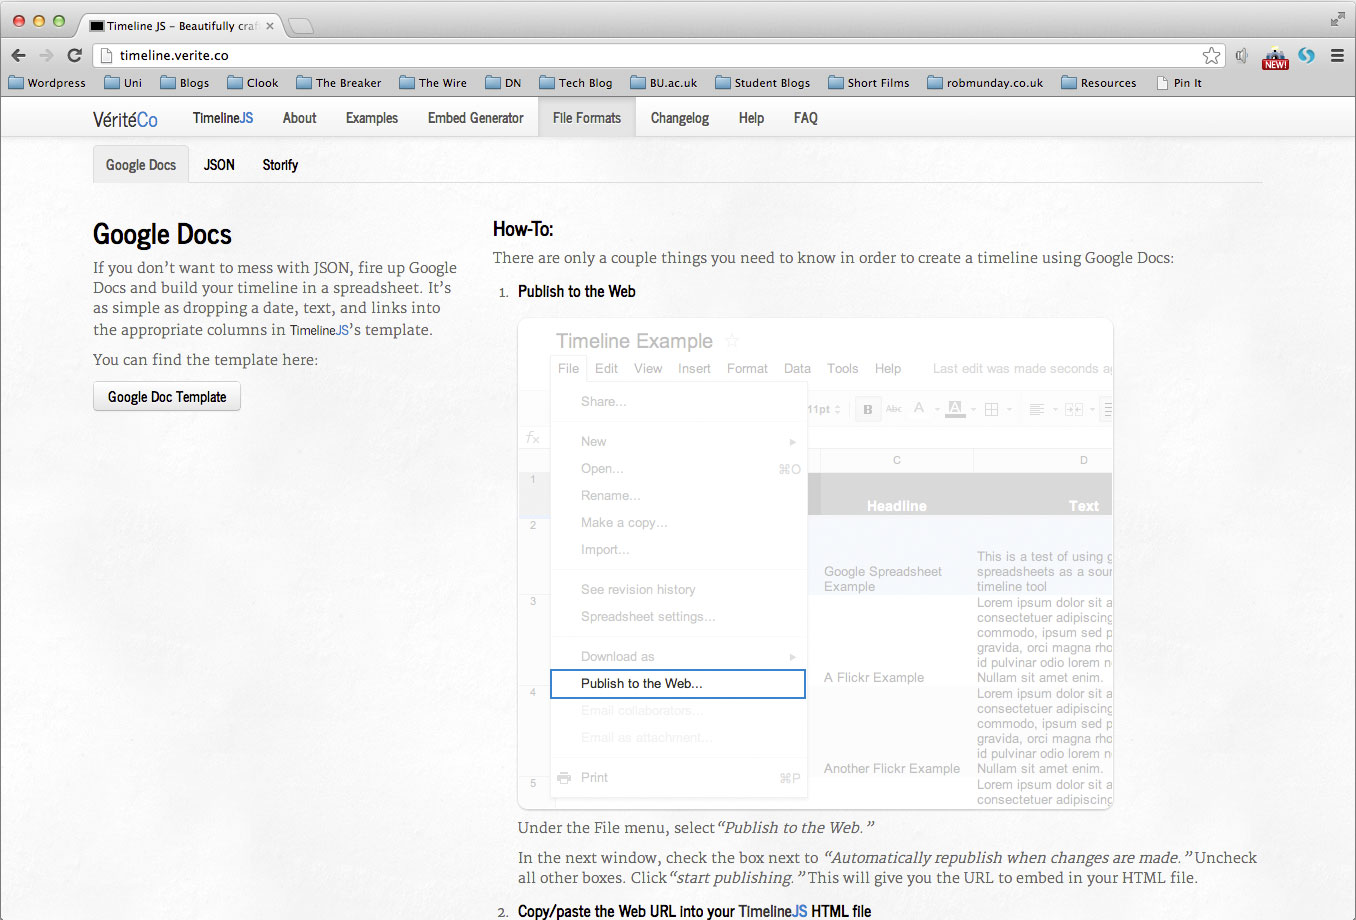Open the Resources bookmarks folder

coord(1099,83)
